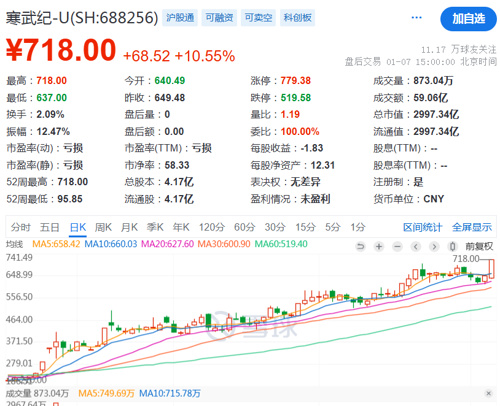Open 区间统计 range statistics

pyautogui.click(x=422, y=227)
